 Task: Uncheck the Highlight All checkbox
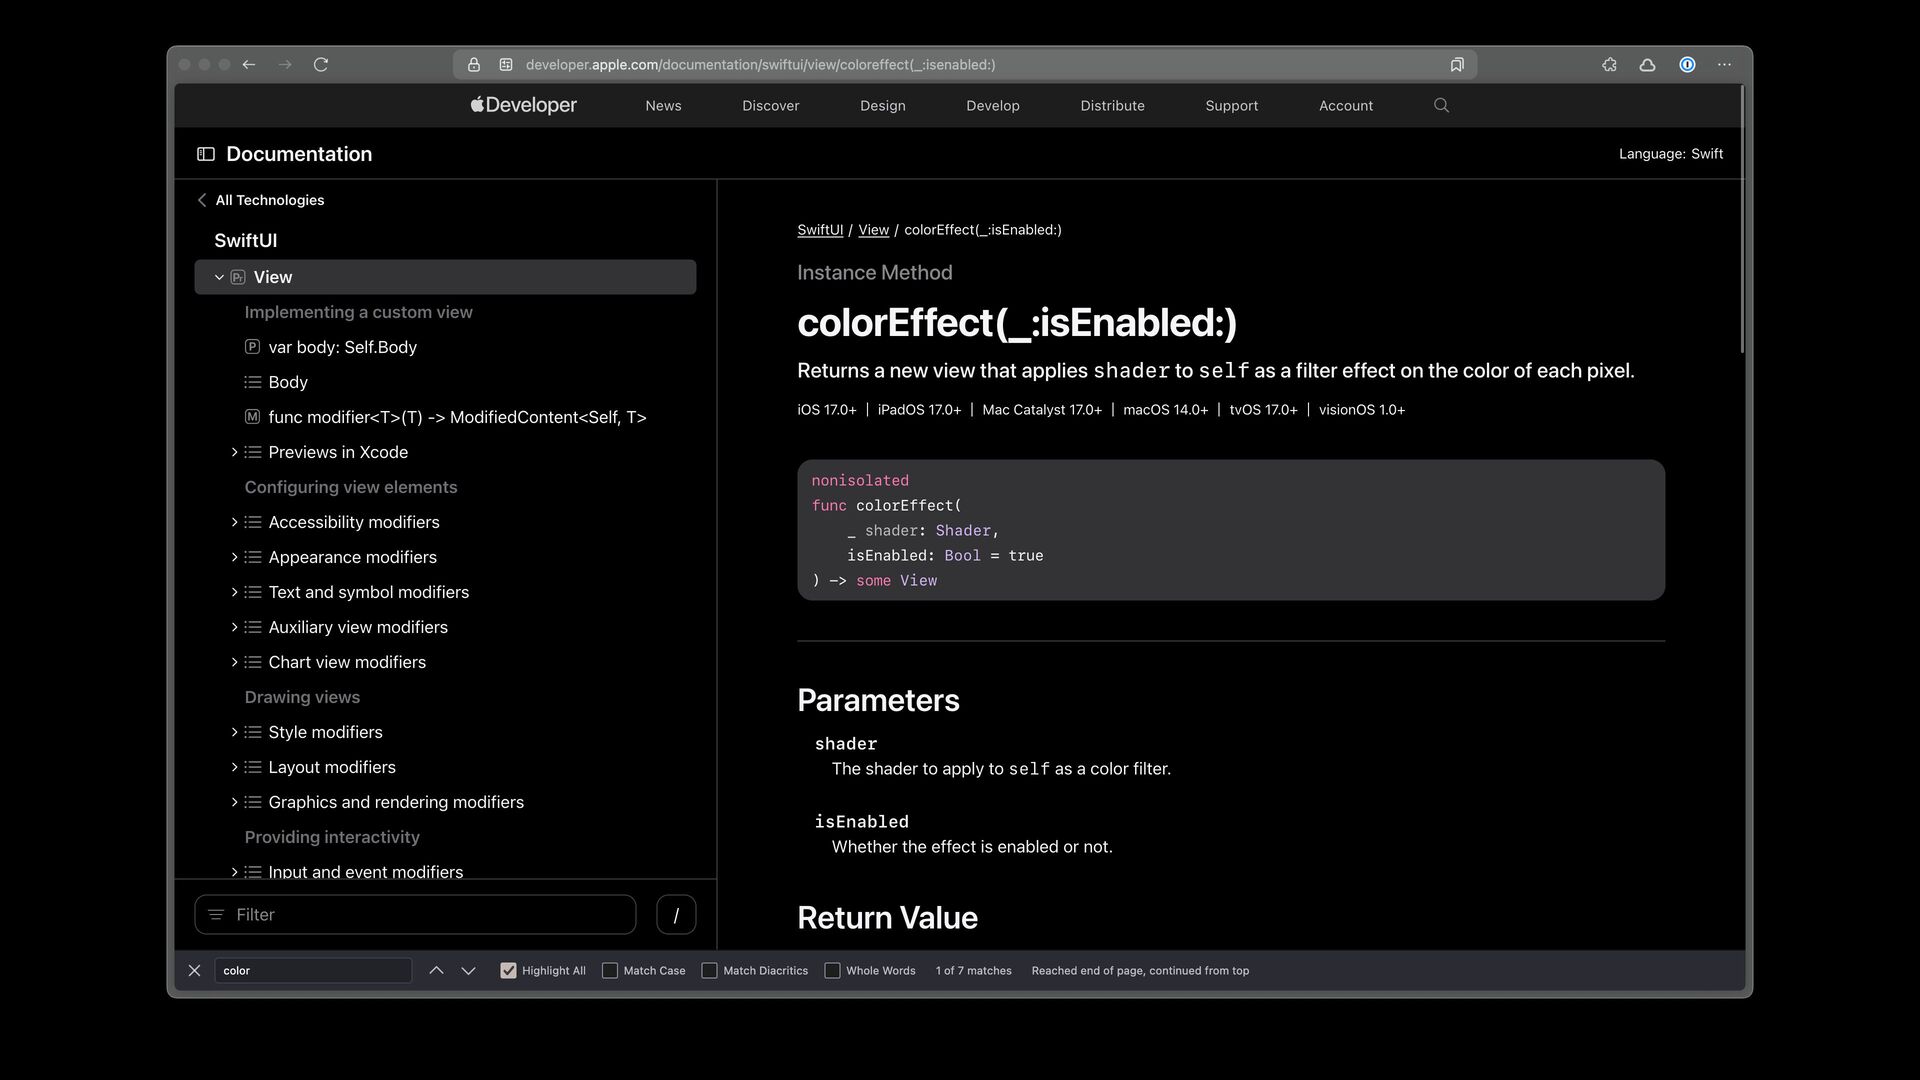point(508,971)
